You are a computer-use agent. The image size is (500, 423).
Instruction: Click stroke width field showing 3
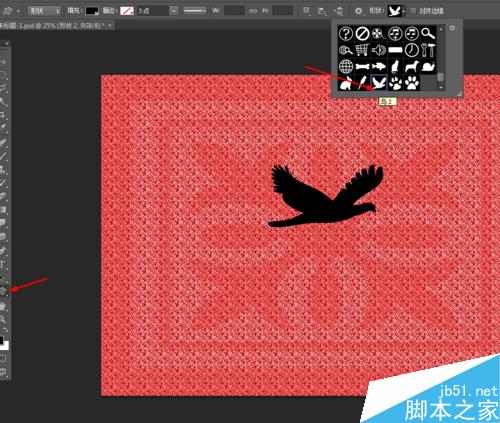tap(153, 11)
